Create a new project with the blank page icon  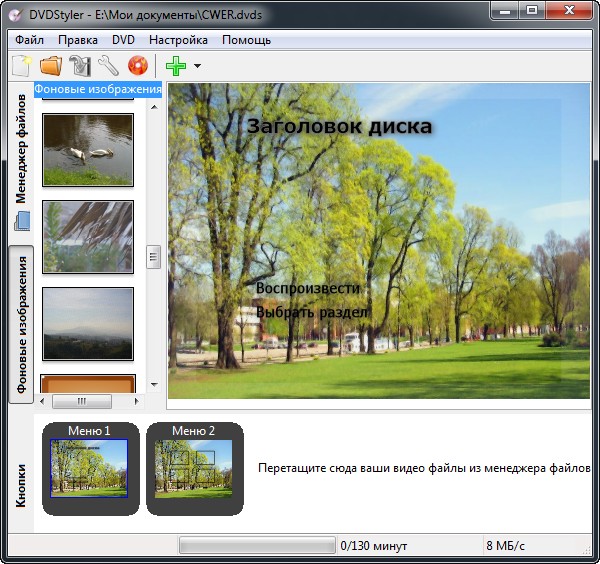21,66
